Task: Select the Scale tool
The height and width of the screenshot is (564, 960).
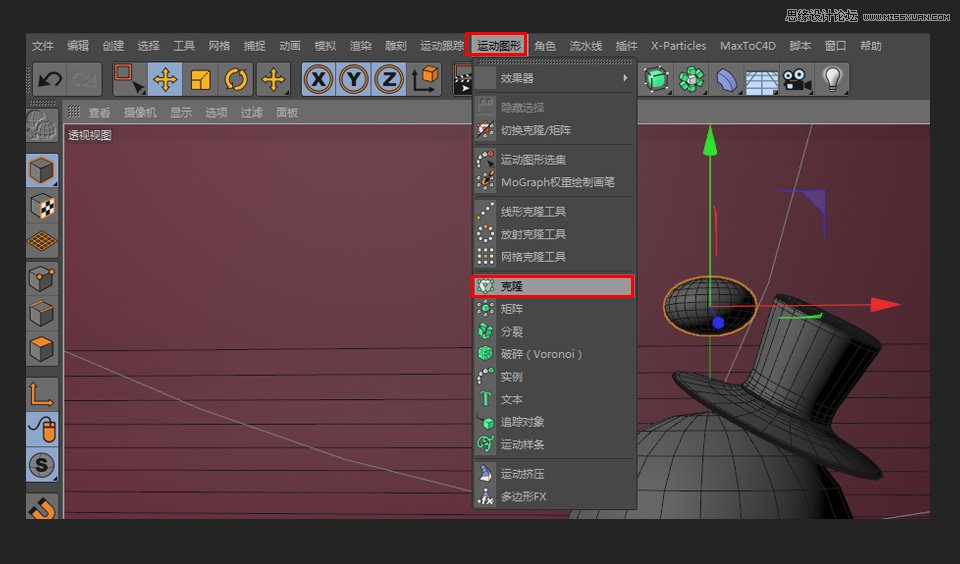Action: pyautogui.click(x=201, y=79)
